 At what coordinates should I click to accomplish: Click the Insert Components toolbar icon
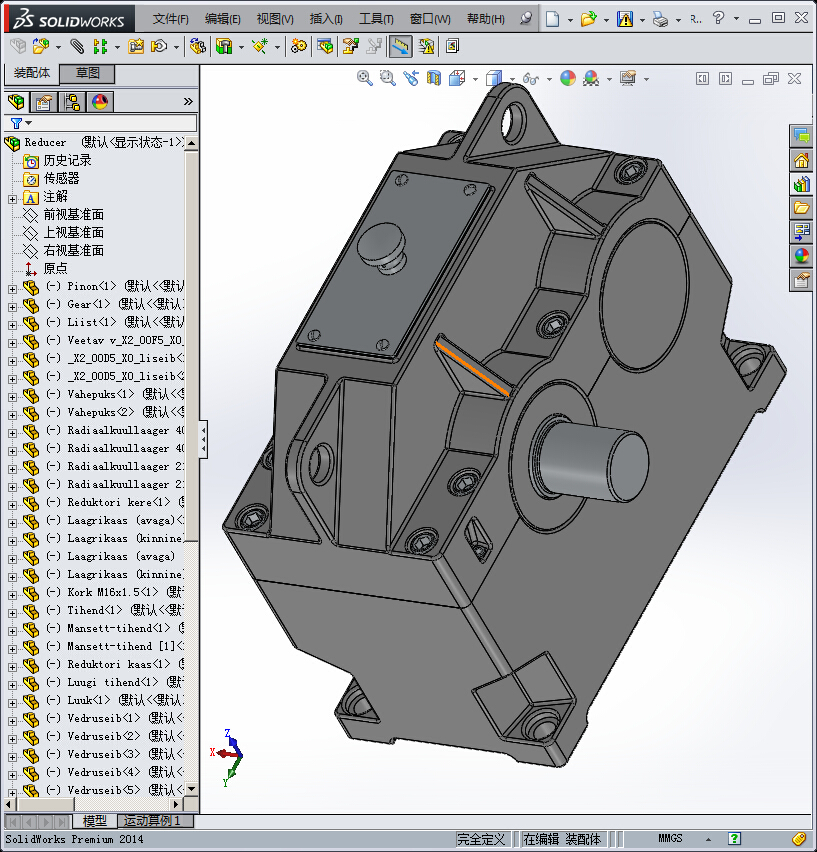(41, 46)
